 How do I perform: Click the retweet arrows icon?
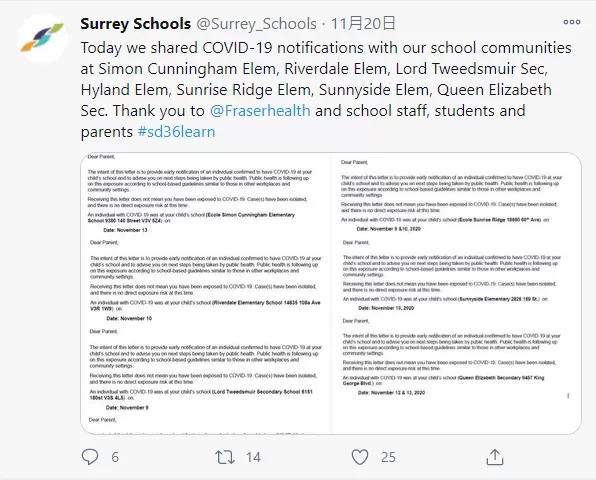pyautogui.click(x=225, y=457)
